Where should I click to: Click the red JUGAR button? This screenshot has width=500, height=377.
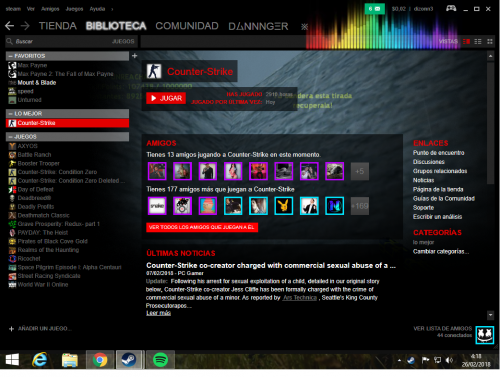click(x=166, y=98)
